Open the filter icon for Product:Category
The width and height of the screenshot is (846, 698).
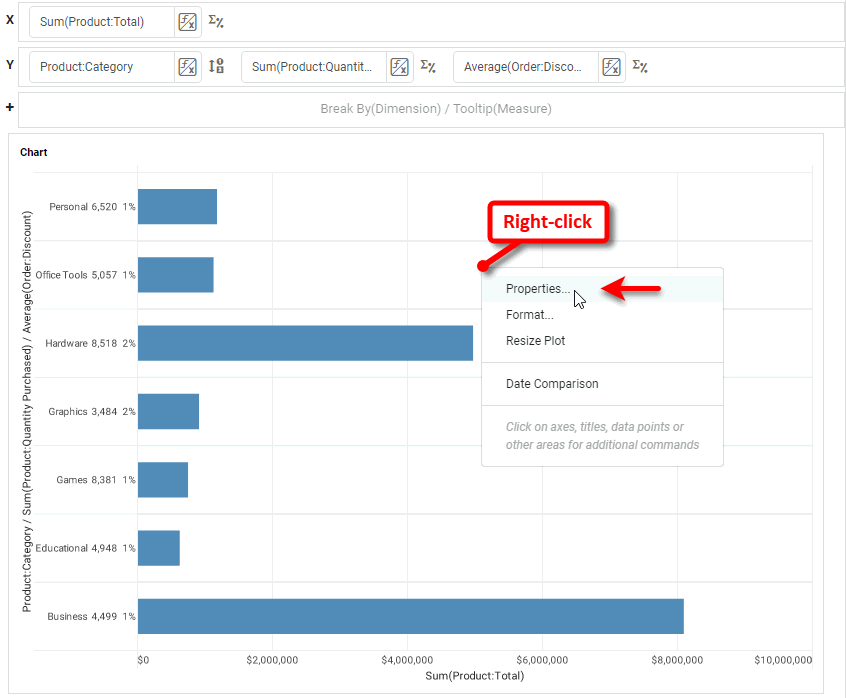click(x=188, y=65)
